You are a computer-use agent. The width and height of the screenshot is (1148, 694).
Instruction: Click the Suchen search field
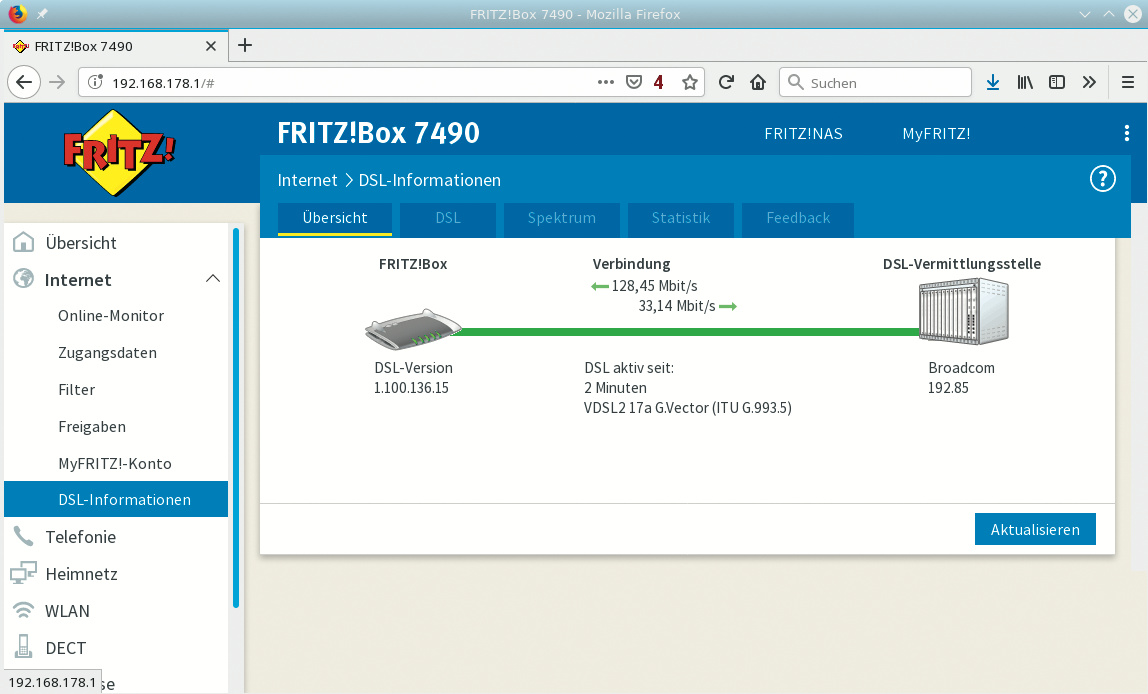click(x=876, y=83)
